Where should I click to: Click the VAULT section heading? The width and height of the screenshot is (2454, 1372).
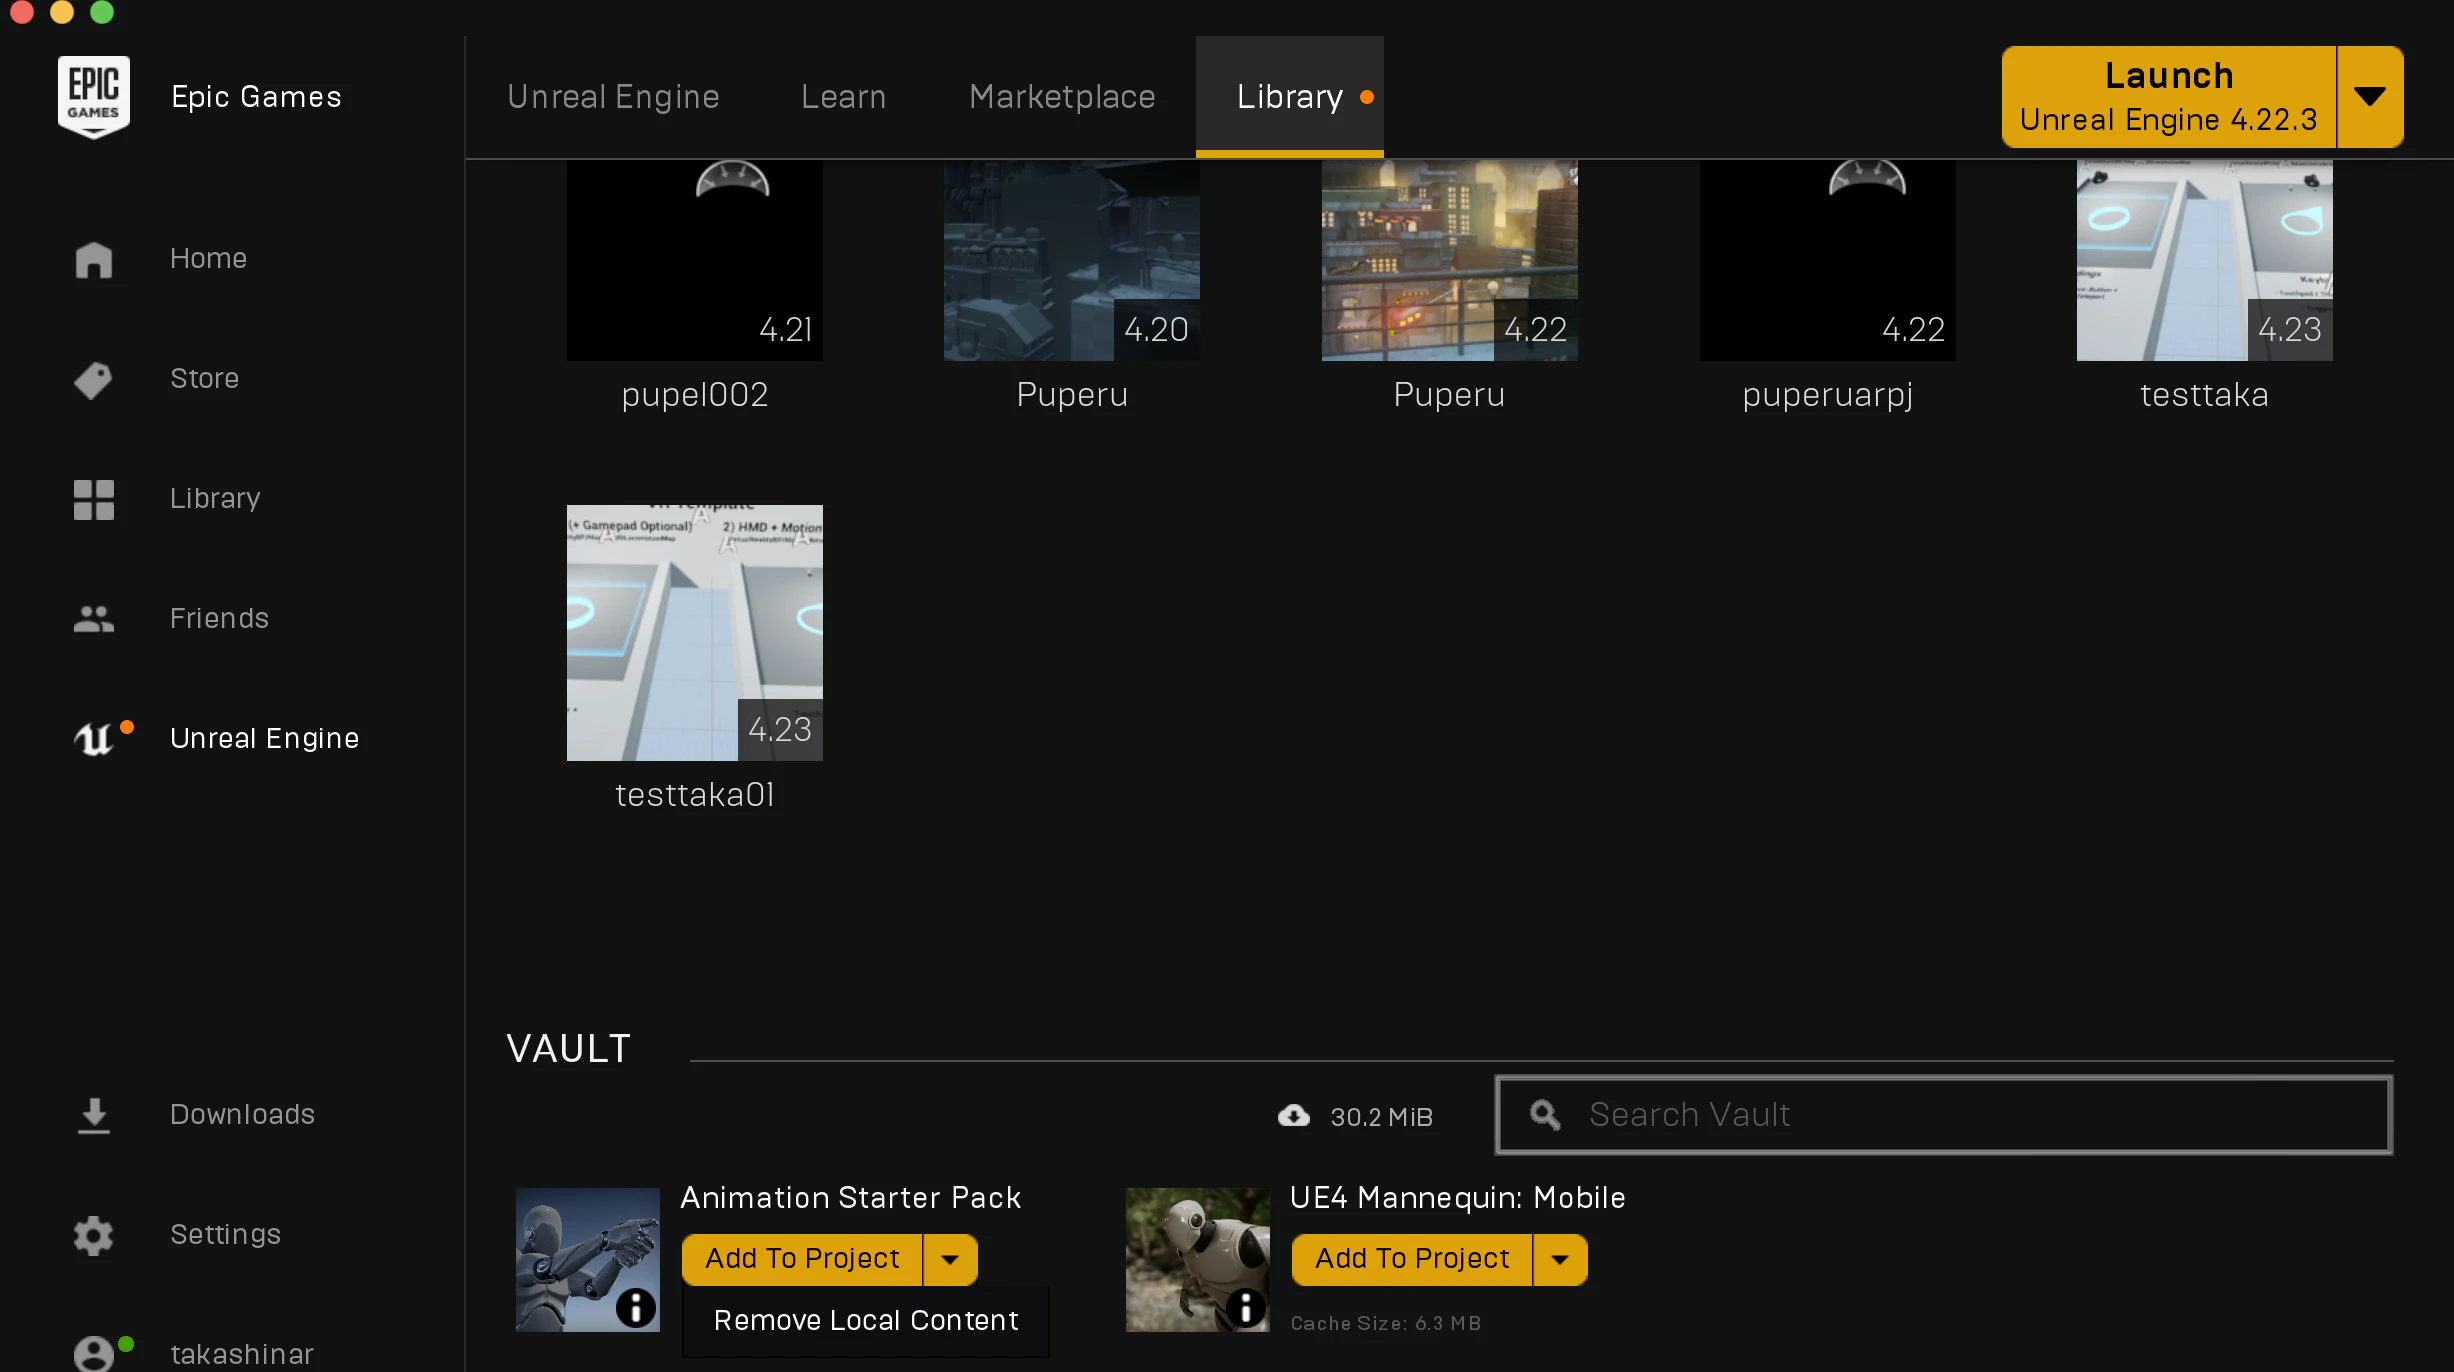(x=568, y=1049)
